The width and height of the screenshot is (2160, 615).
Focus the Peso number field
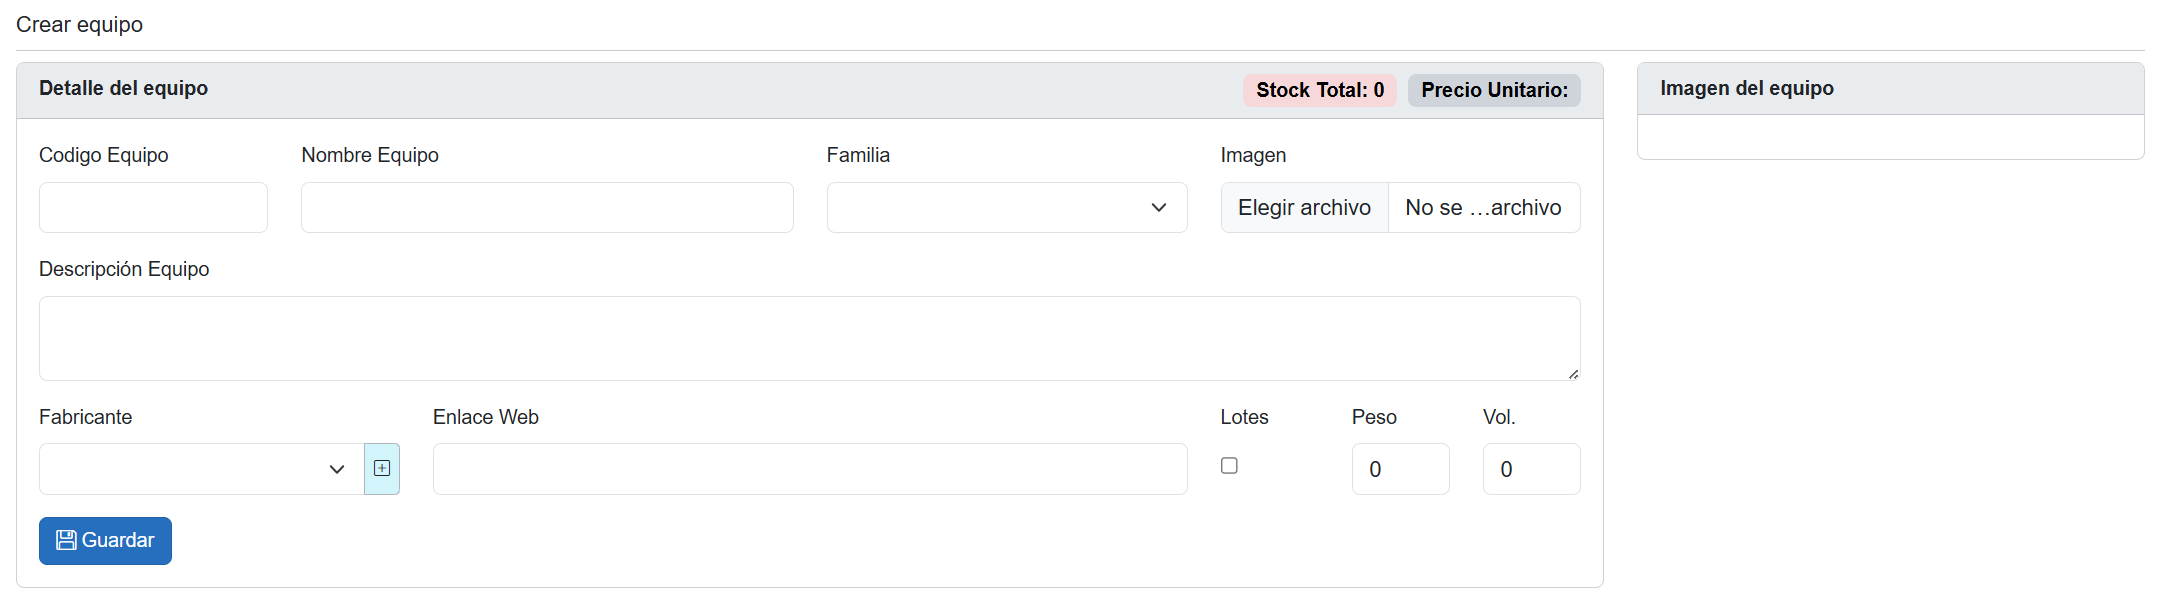[1400, 469]
